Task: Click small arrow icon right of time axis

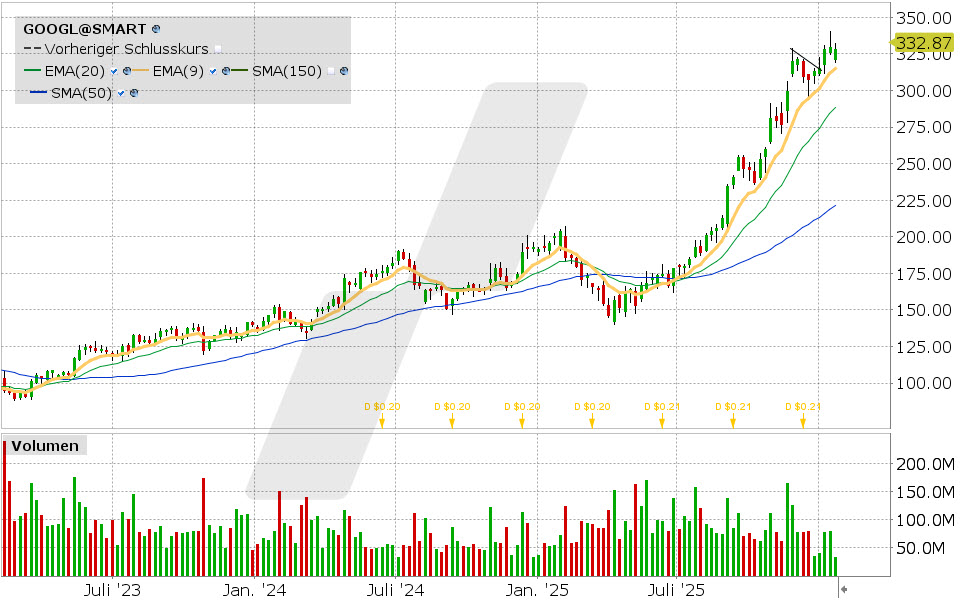Action: tap(844, 590)
